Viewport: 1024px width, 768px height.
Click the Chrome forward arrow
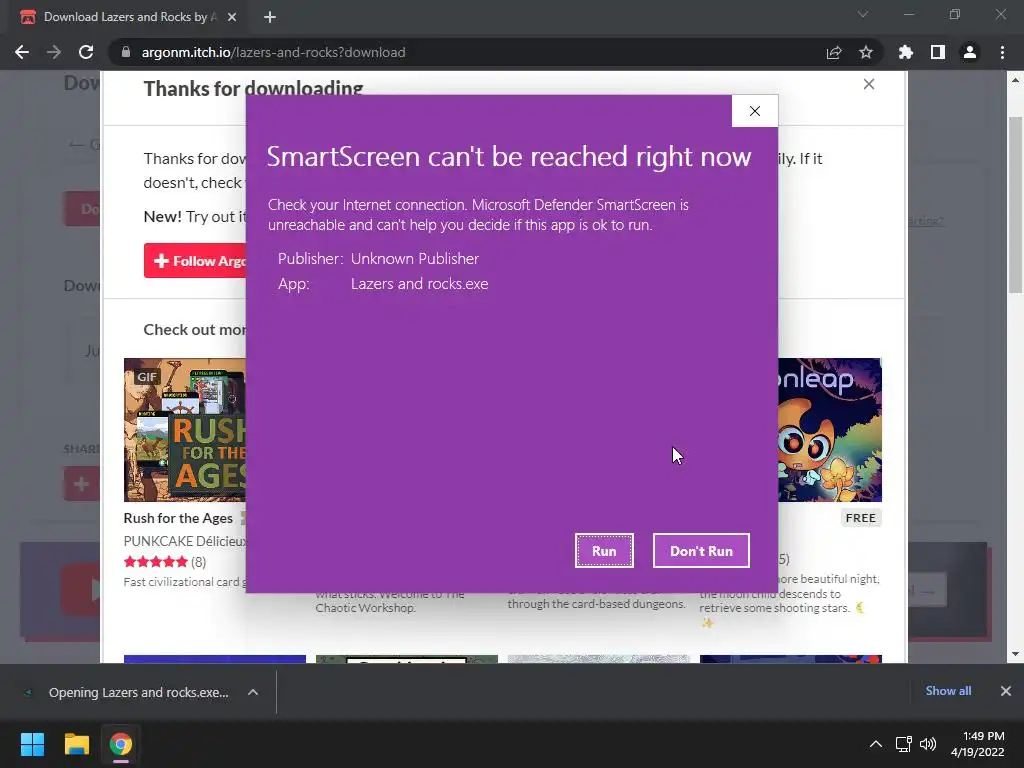pyautogui.click(x=54, y=52)
